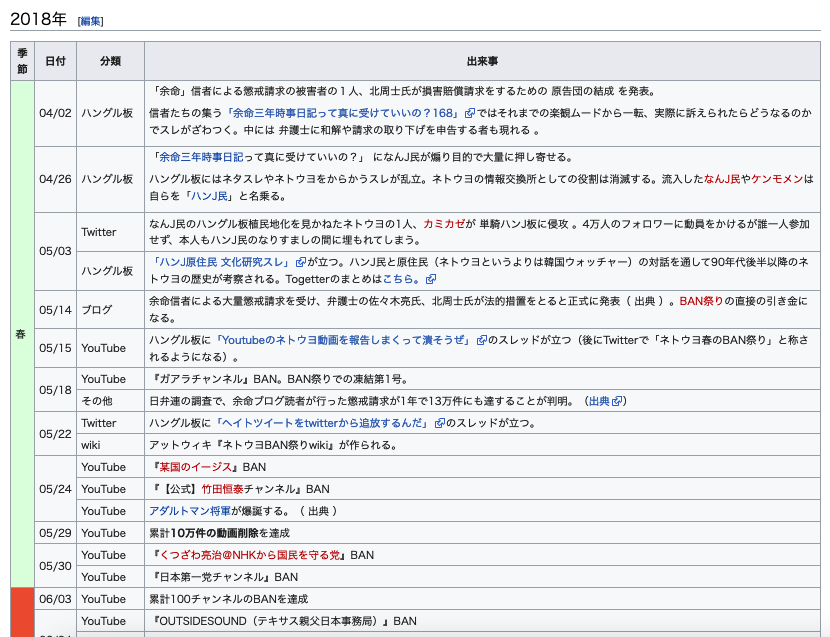
Task: Click external-link icon after こちら。
Action: point(431,279)
